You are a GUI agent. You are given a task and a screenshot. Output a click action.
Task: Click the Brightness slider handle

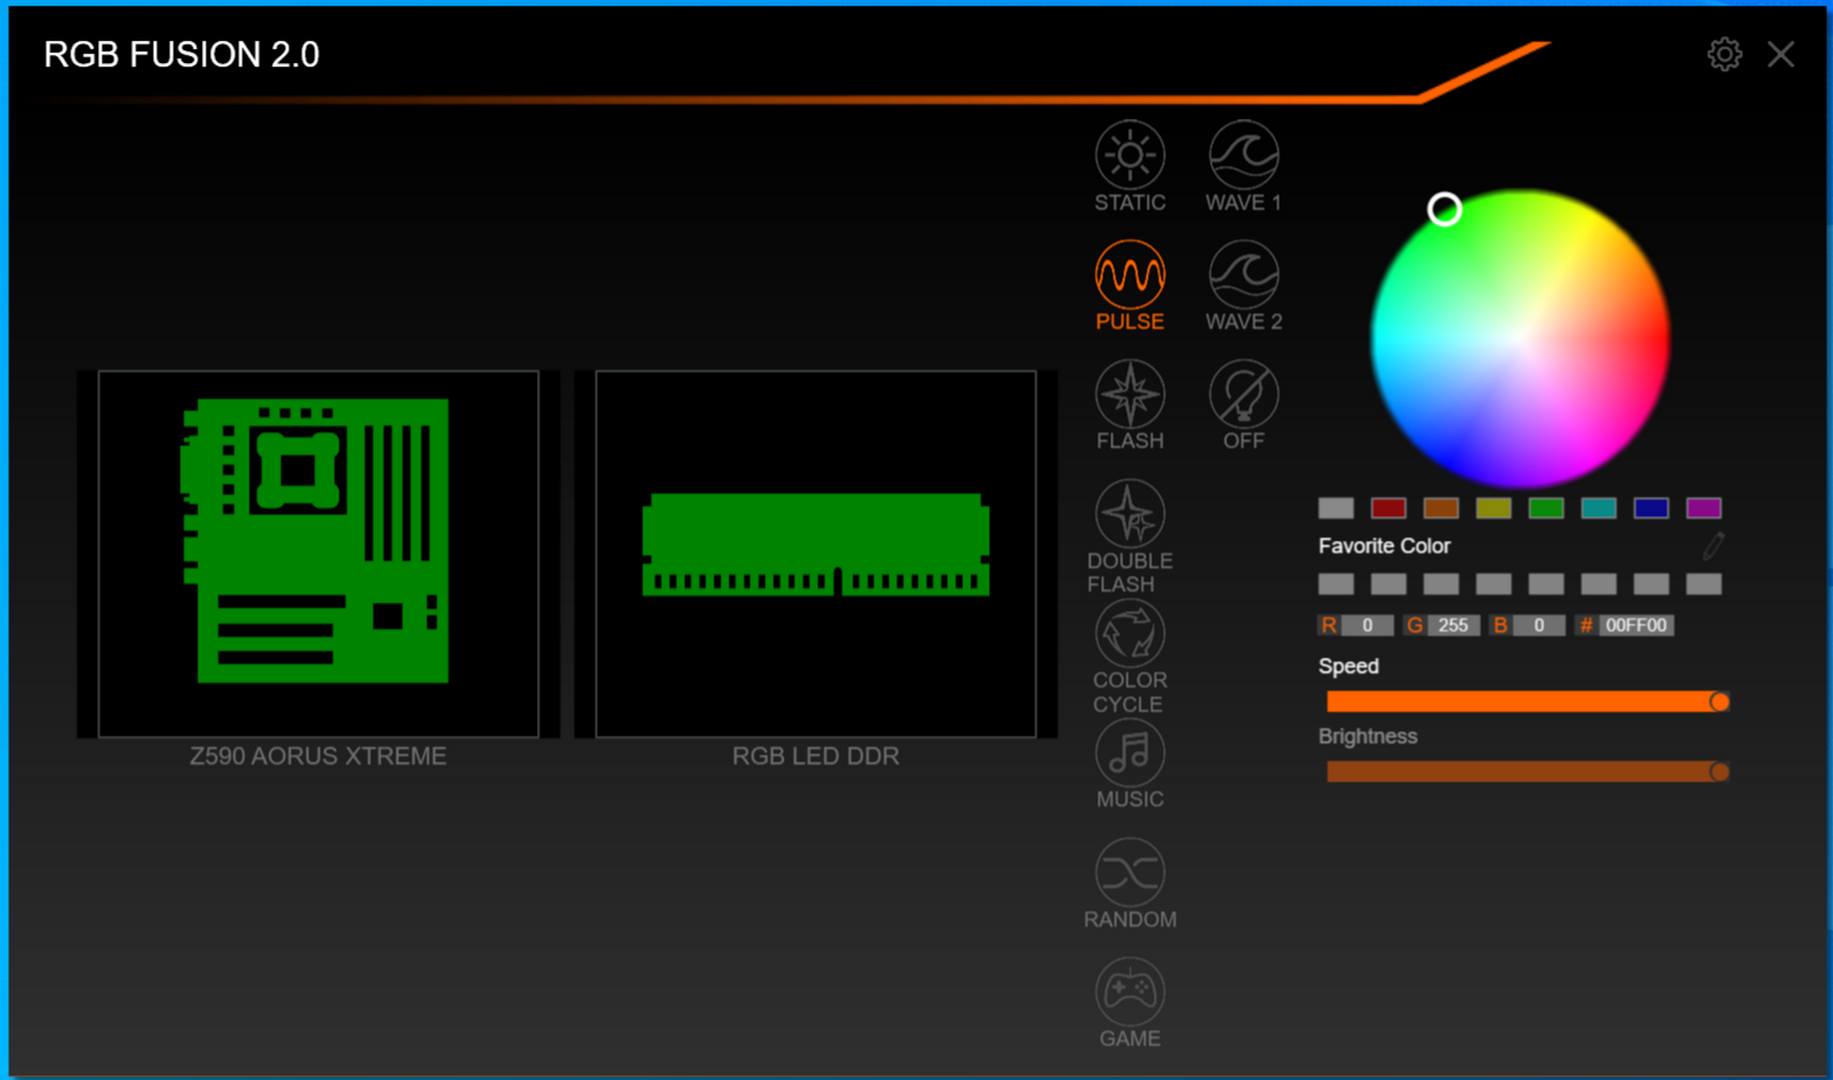click(x=1719, y=772)
